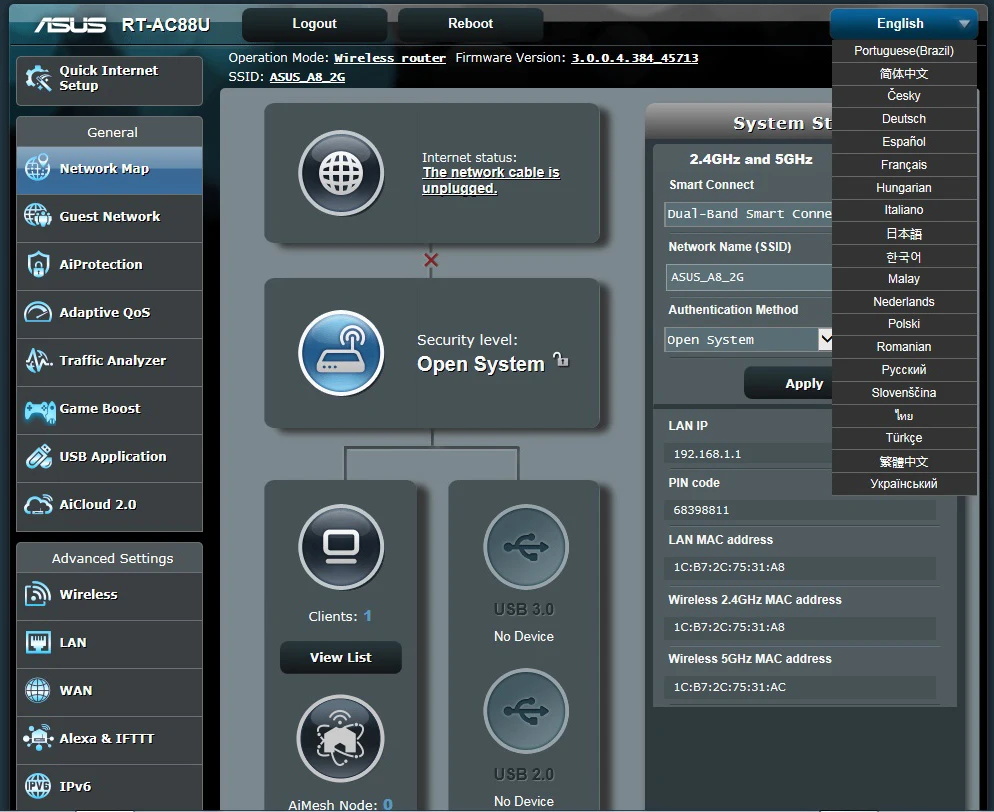Click the ASUS_A8_2G SSID link
The height and width of the screenshot is (812, 994).
pos(307,77)
